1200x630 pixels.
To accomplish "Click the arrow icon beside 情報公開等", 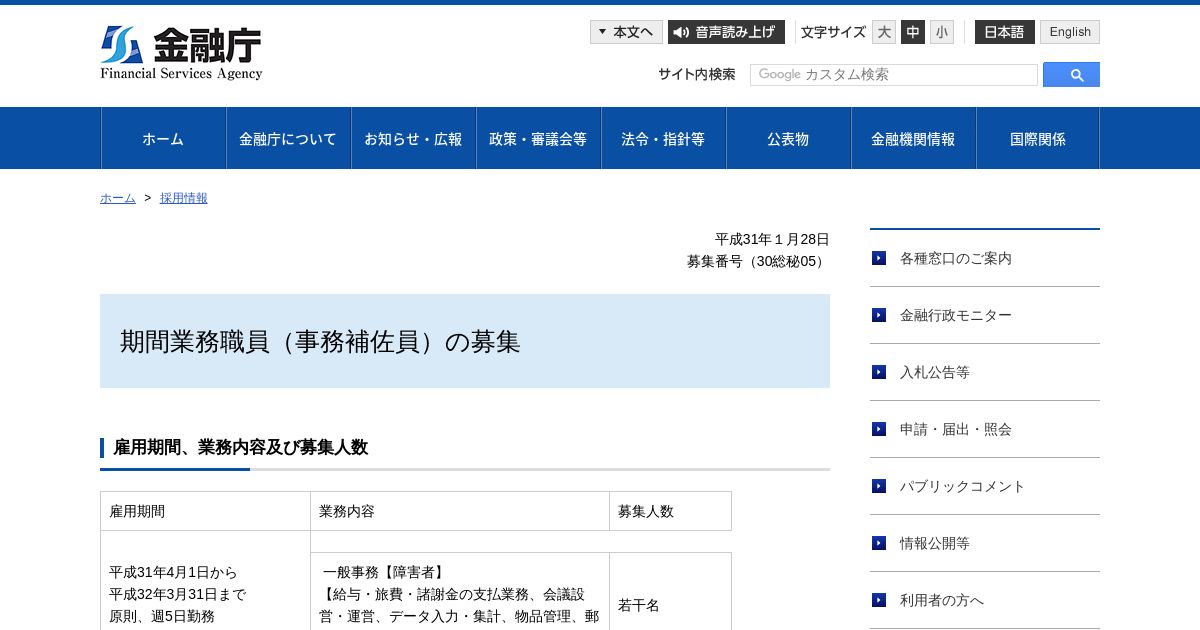I will [x=879, y=543].
